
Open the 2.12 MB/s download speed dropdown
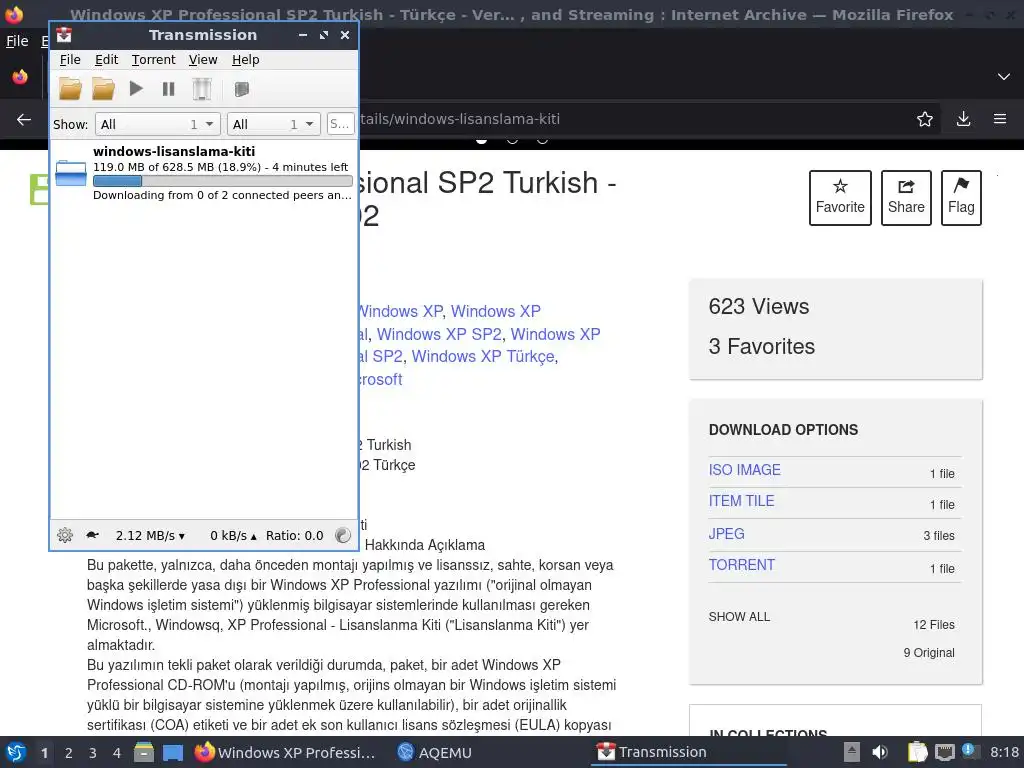click(150, 536)
